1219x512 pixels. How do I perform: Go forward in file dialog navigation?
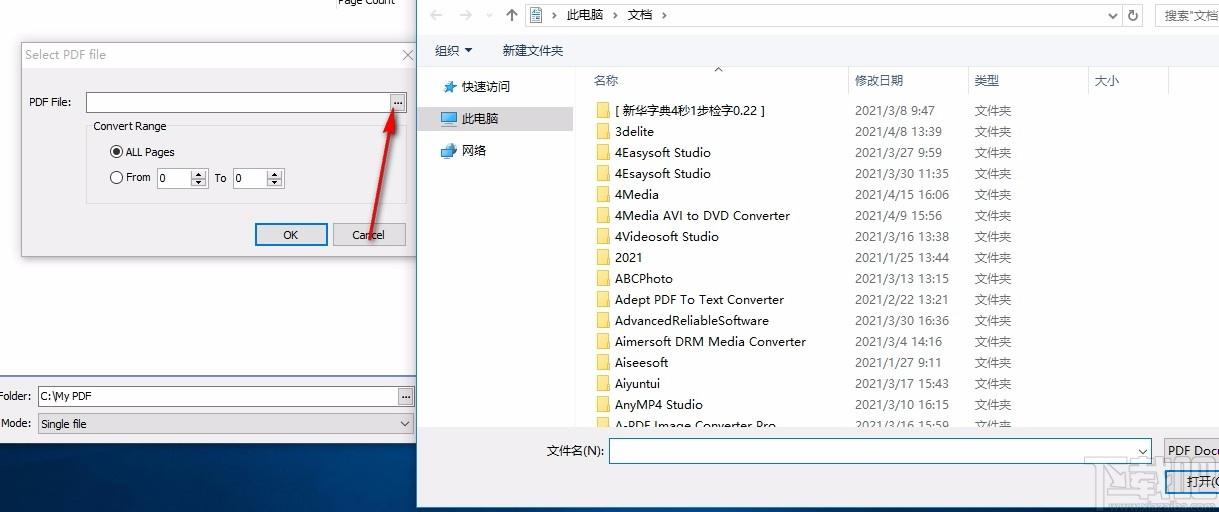tap(466, 15)
